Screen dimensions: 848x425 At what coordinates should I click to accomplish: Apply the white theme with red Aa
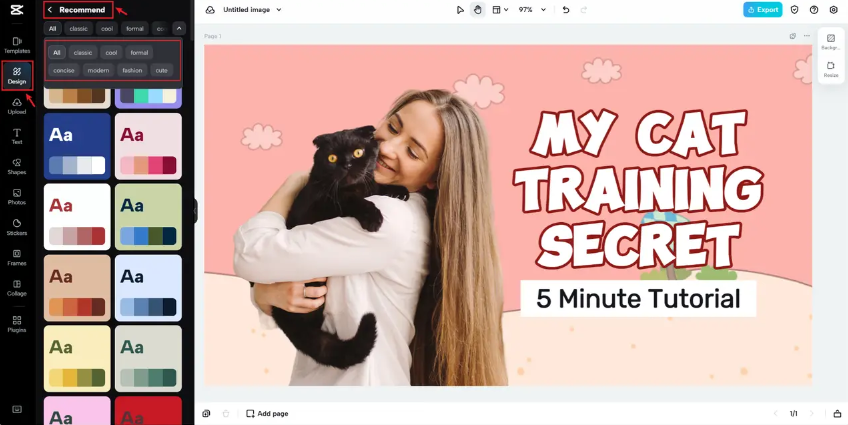point(77,217)
